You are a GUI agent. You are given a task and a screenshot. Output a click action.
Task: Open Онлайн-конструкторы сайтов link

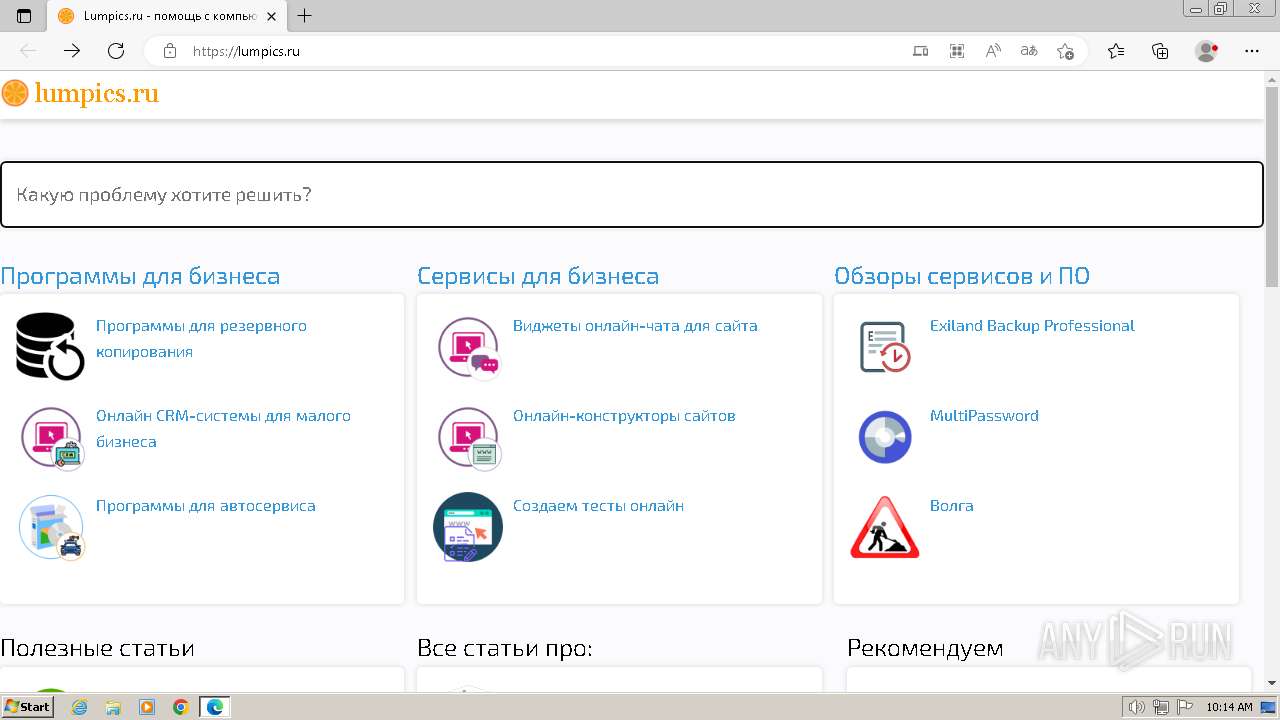click(624, 416)
